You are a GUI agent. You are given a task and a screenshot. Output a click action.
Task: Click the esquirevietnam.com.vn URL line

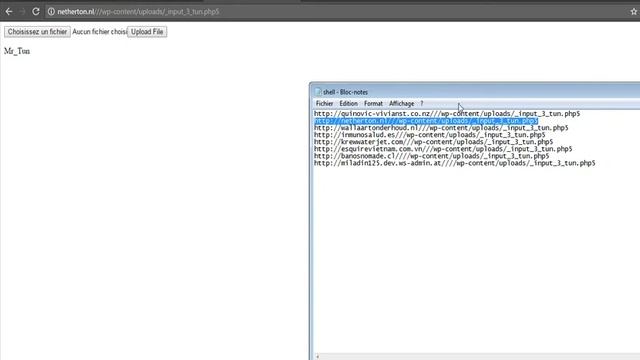click(443, 149)
